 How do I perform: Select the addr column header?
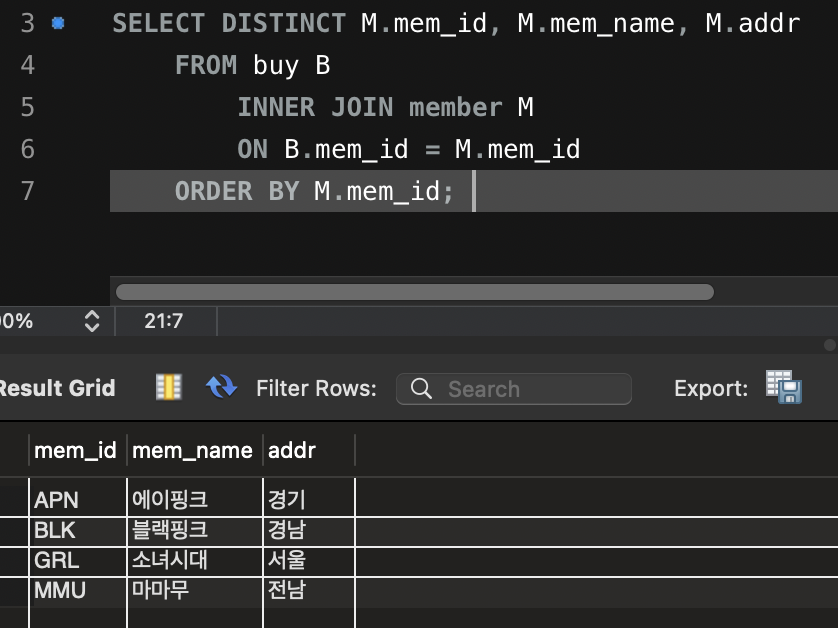[309, 451]
